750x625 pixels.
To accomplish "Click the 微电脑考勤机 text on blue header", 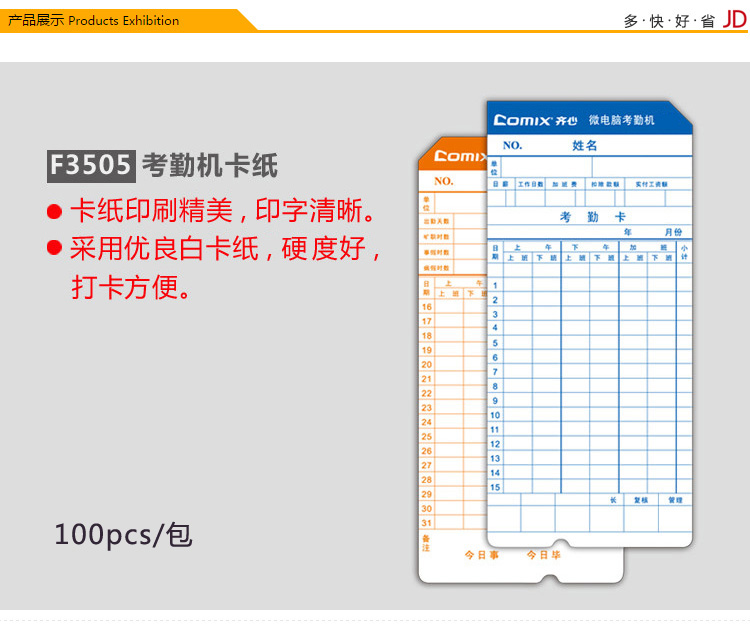I will (621, 120).
